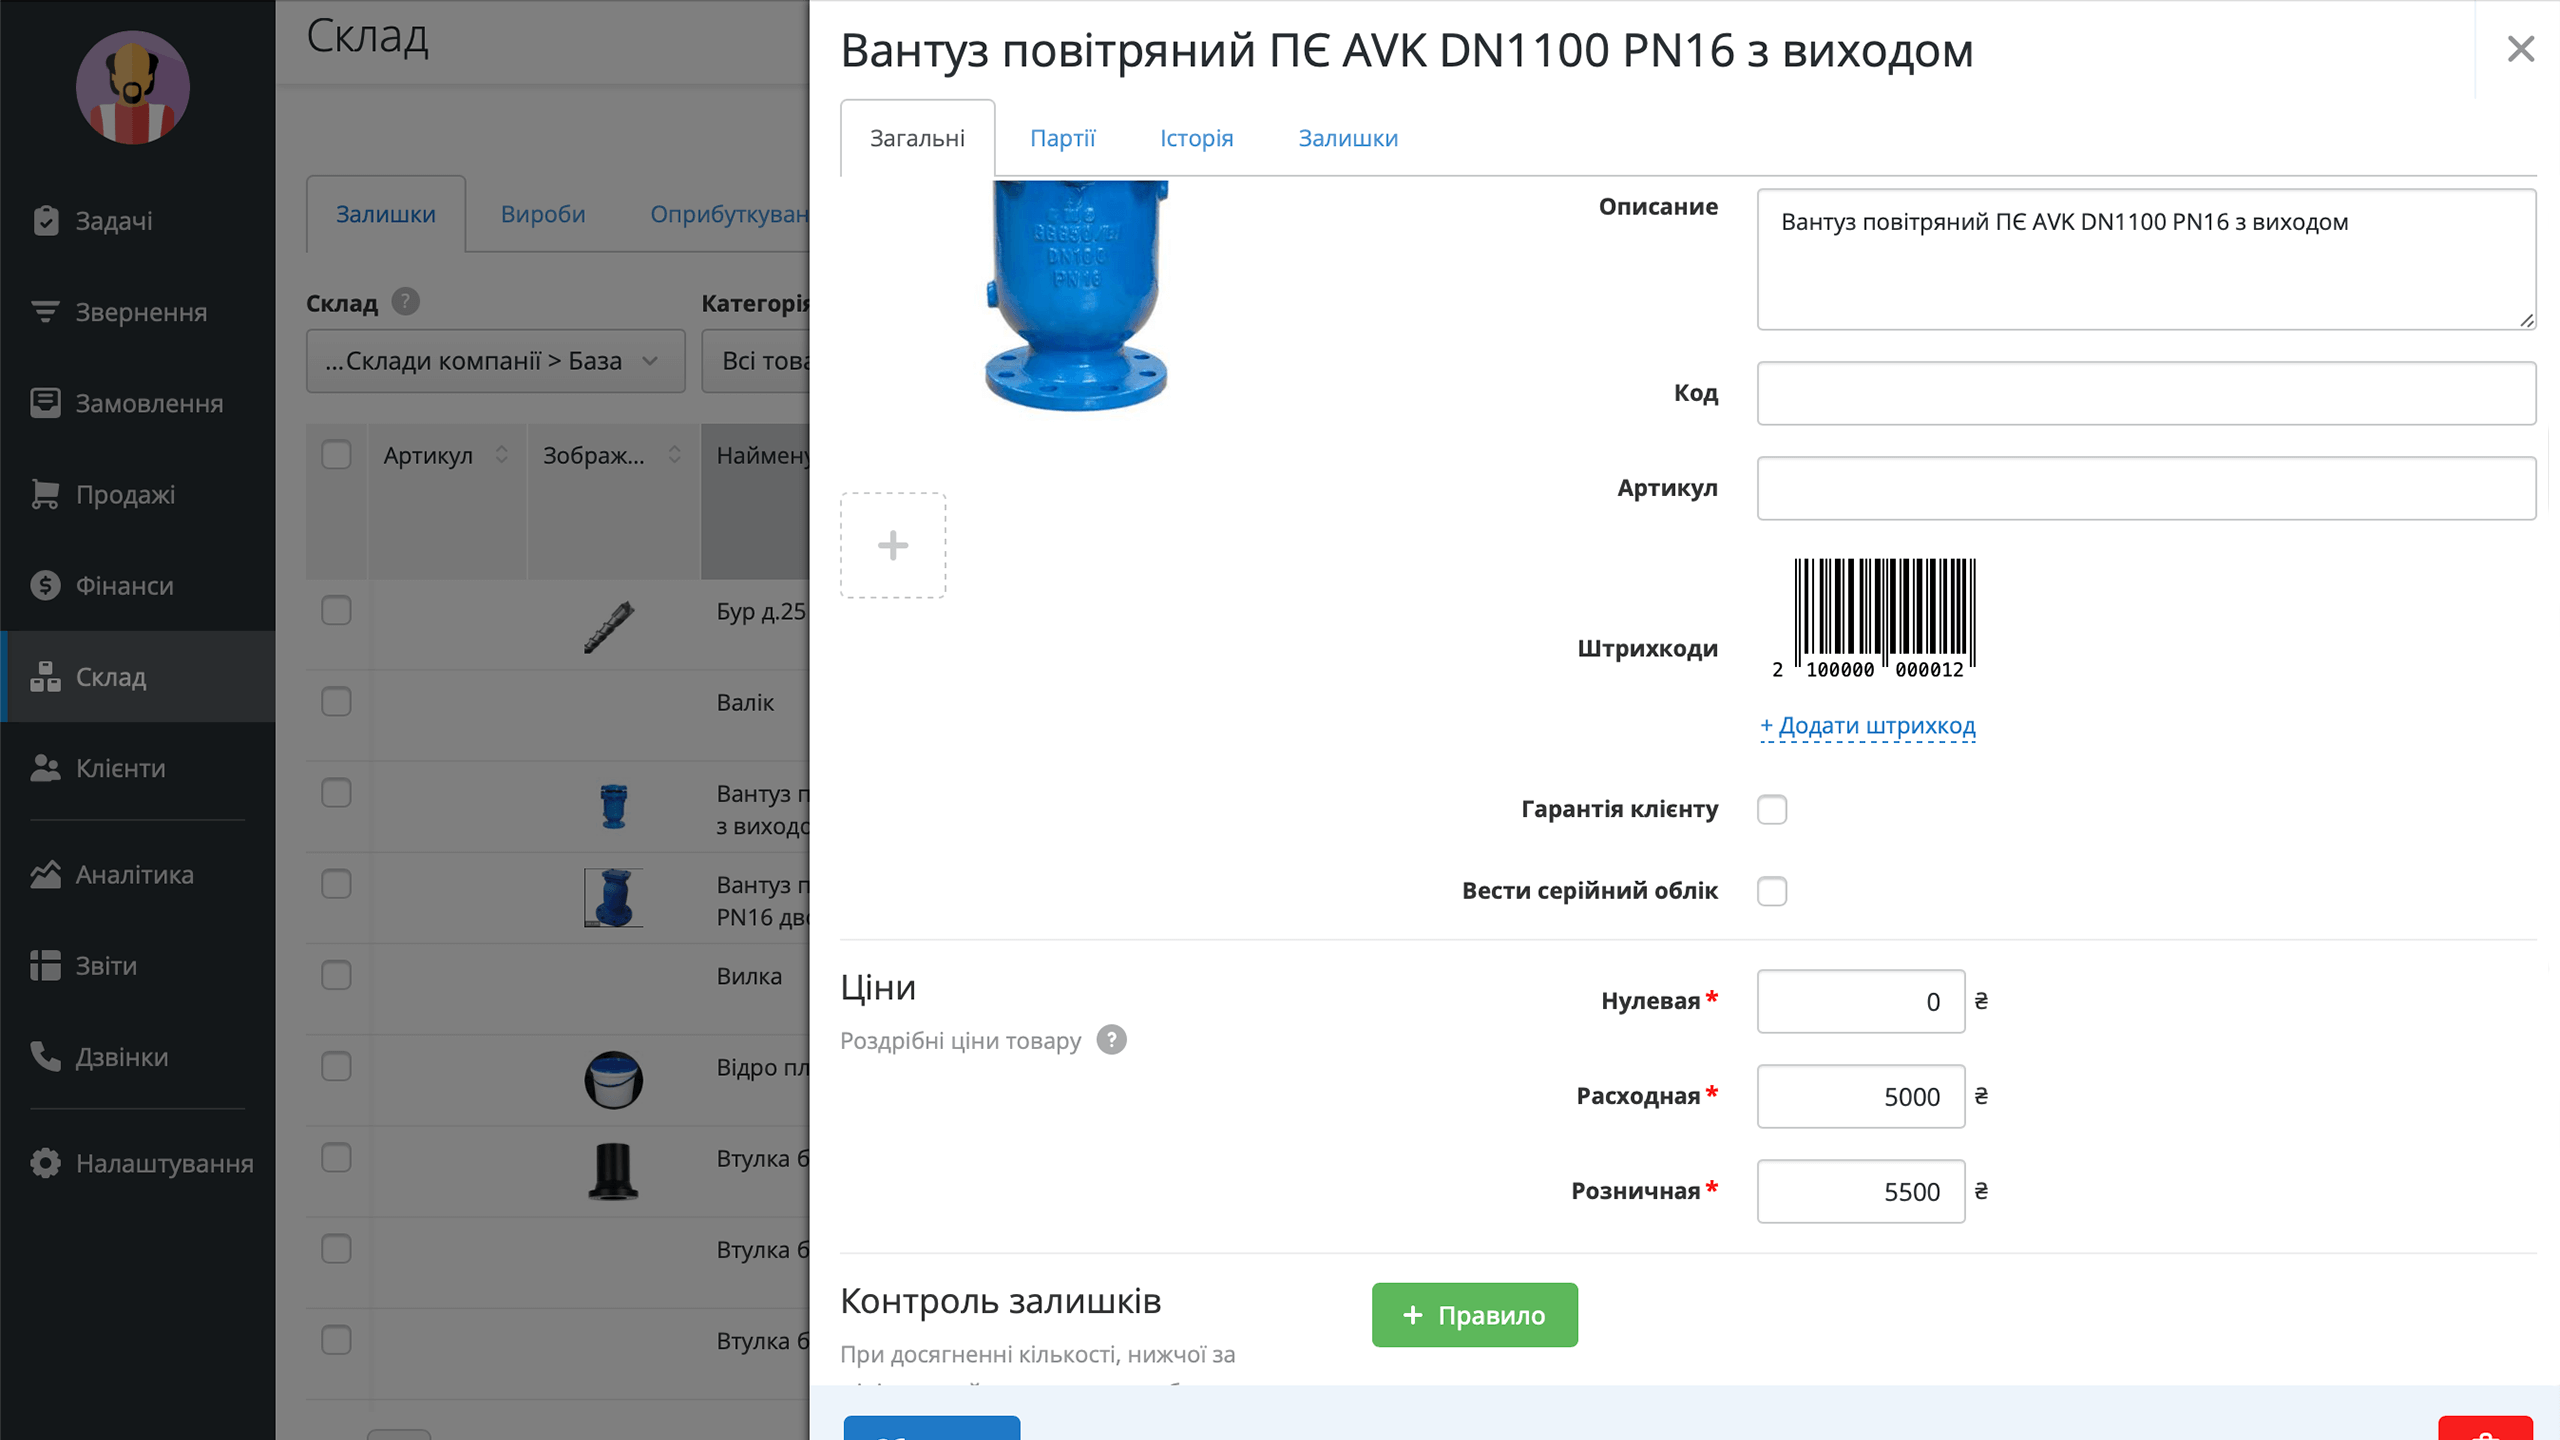Add a new product image with plus tile

point(893,545)
